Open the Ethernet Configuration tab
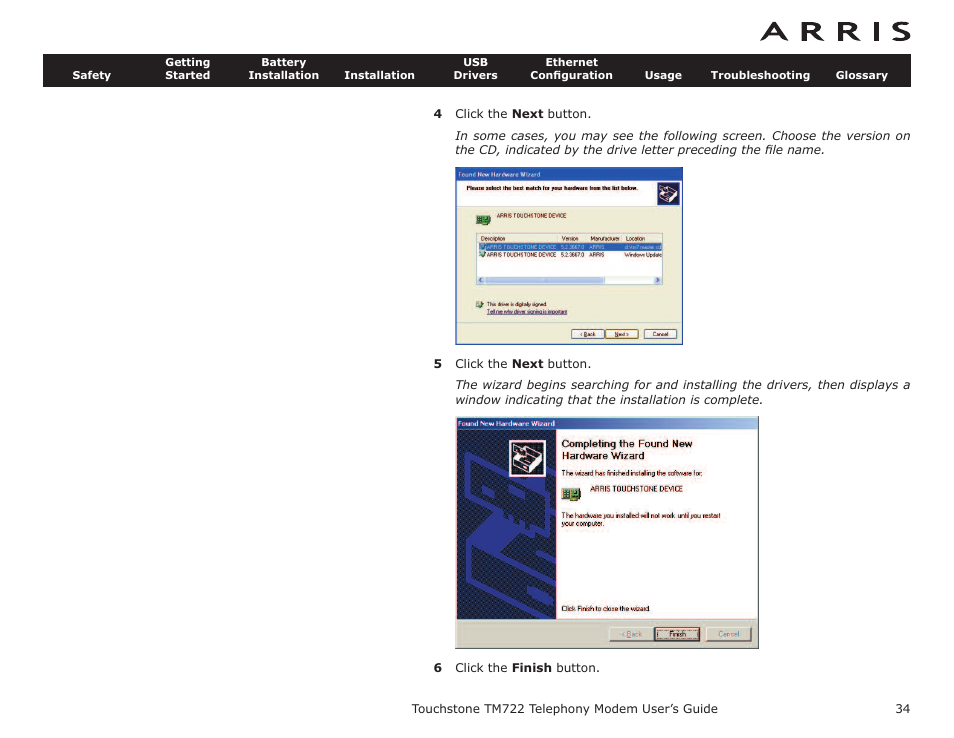The image size is (954, 738). pyautogui.click(x=571, y=69)
